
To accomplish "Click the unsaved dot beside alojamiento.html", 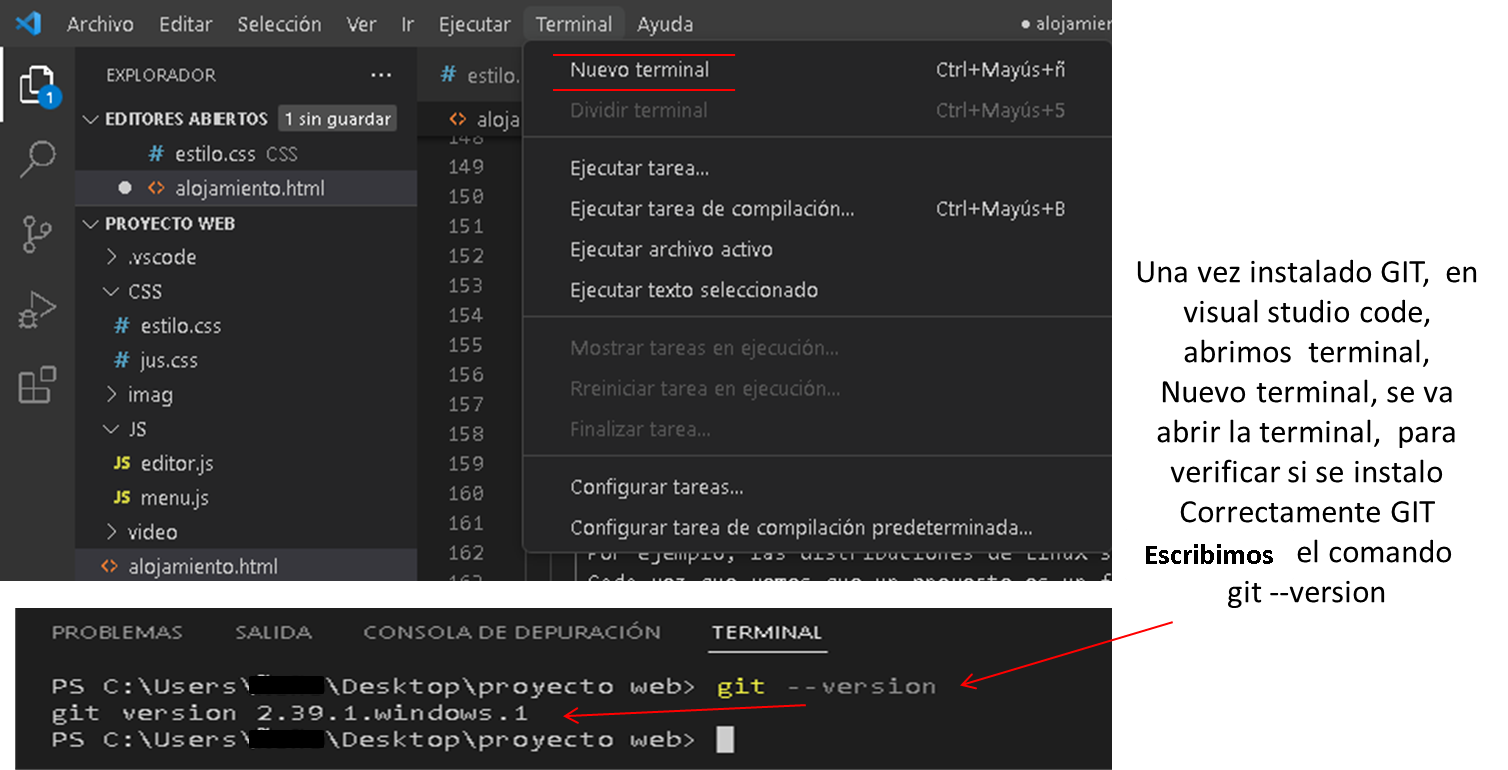I will tap(124, 188).
